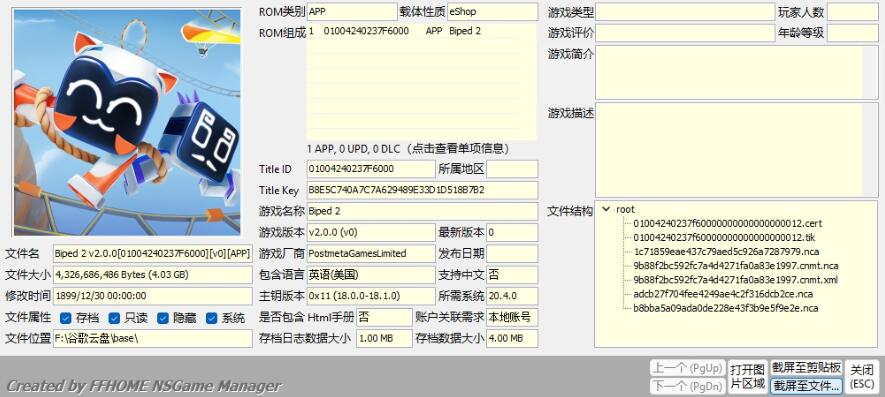Click the 游戏版本 field v2.0.0 (v0)
Image resolution: width=885 pixels, height=397 pixels.
(371, 232)
